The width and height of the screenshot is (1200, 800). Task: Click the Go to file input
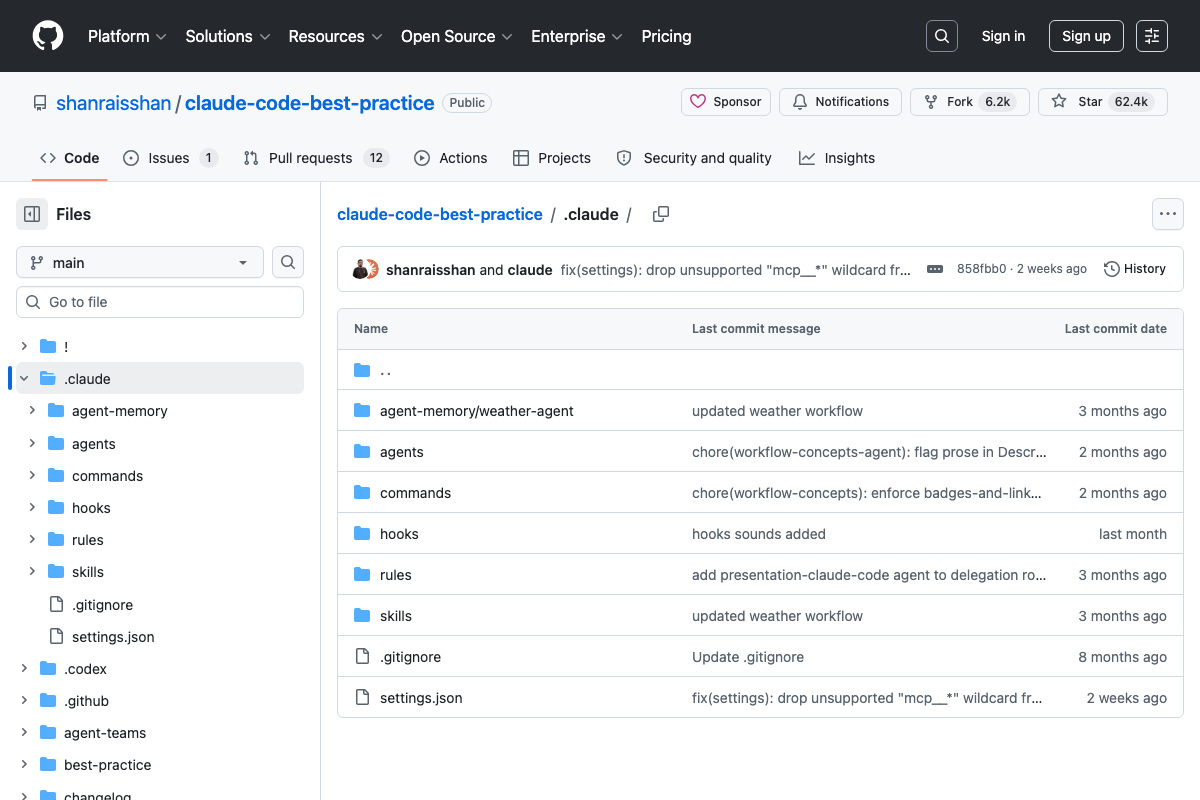pyautogui.click(x=160, y=302)
